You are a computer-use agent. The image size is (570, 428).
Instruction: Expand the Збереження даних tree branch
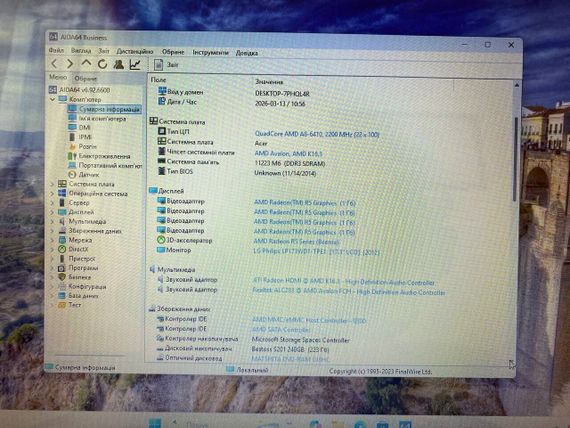pyautogui.click(x=52, y=231)
